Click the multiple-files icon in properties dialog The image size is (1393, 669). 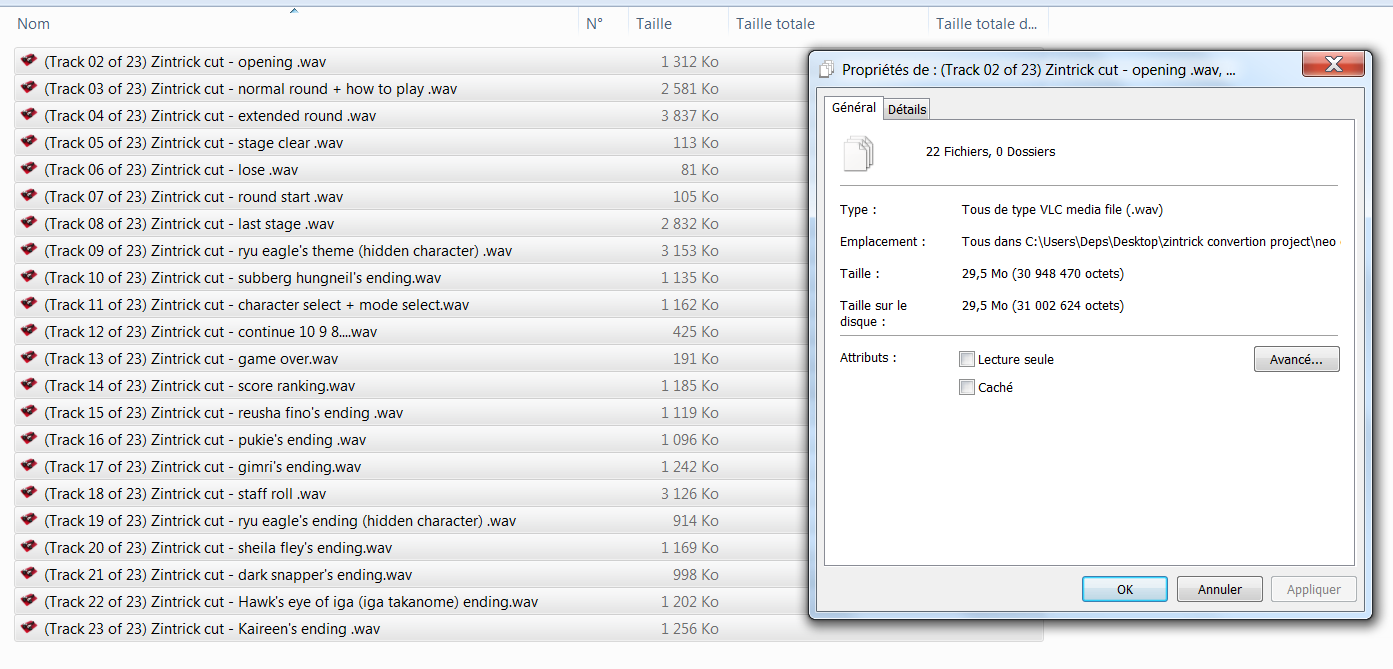pos(858,153)
